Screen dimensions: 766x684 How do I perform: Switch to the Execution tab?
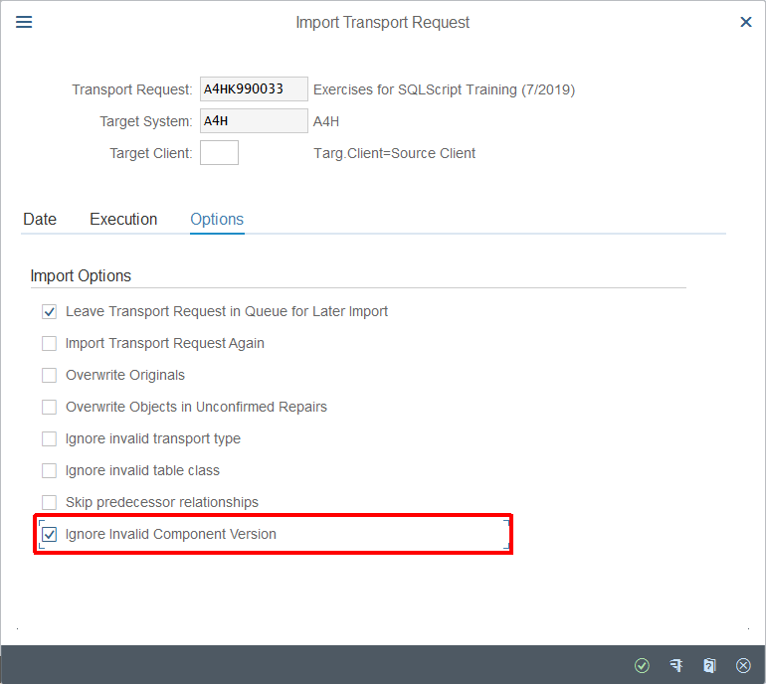(x=124, y=219)
